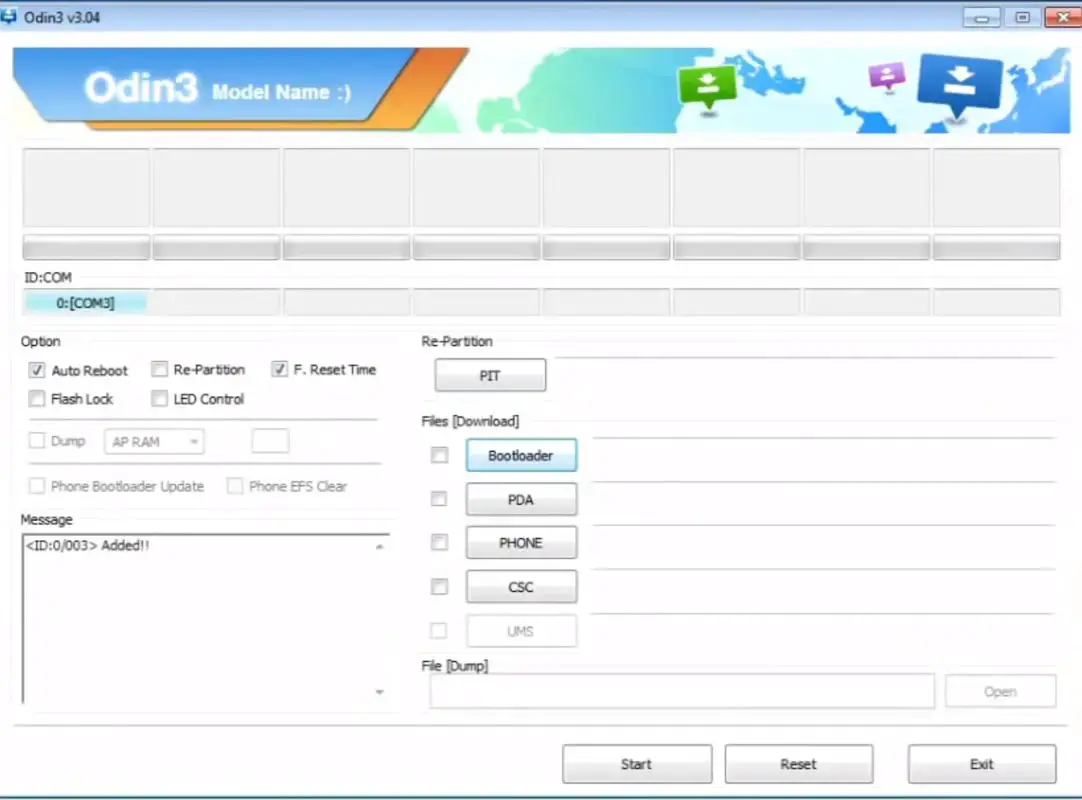The height and width of the screenshot is (800, 1082).
Task: Enable the Flash Lock checkbox
Action: (37, 398)
